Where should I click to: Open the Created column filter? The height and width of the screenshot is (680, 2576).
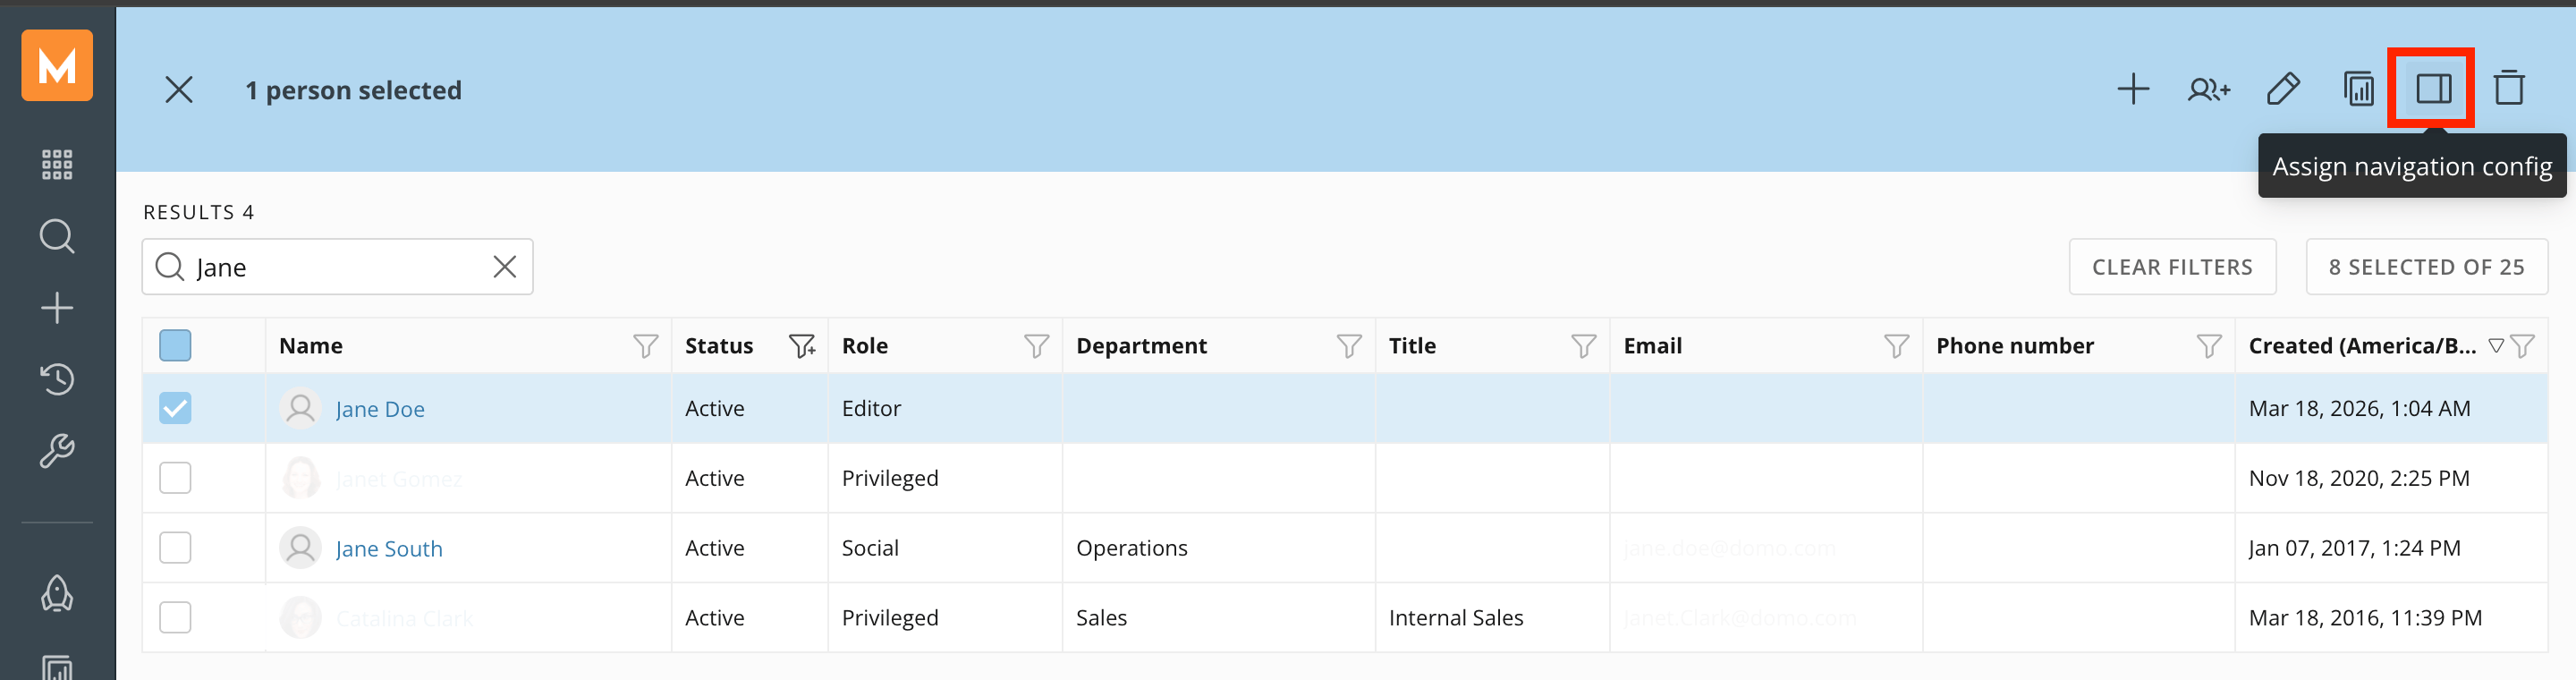click(2523, 346)
